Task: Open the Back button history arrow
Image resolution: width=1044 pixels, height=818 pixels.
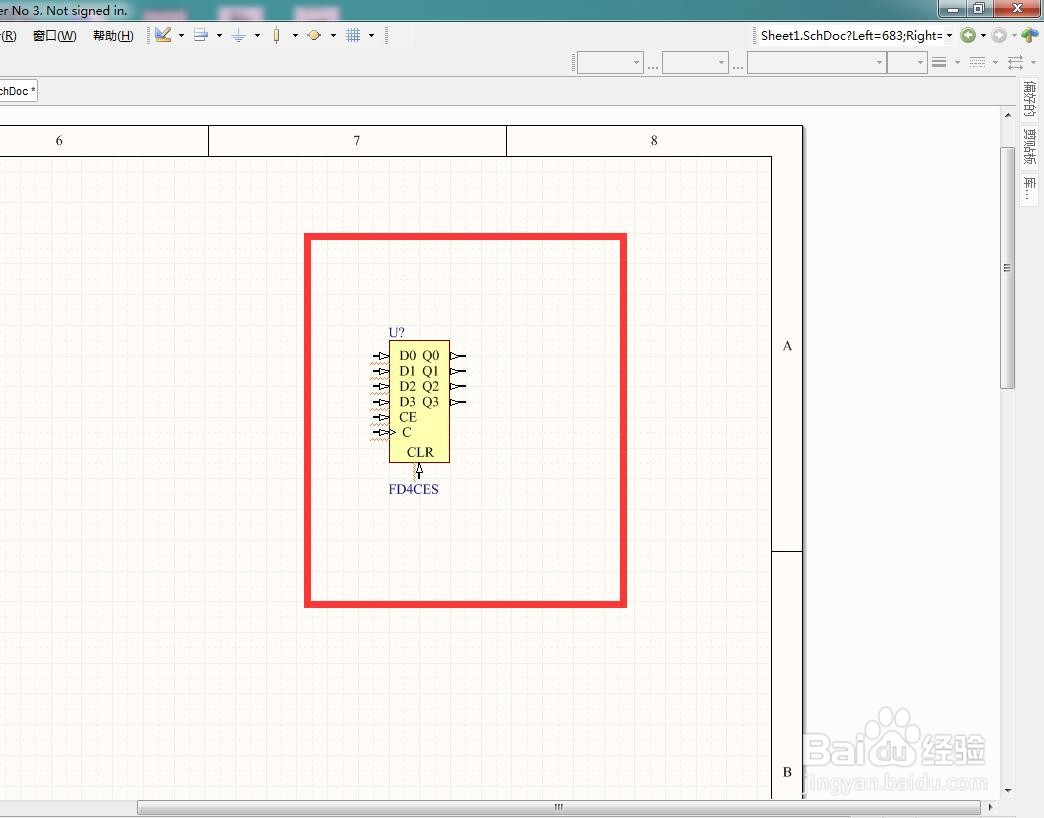Action: click(983, 35)
